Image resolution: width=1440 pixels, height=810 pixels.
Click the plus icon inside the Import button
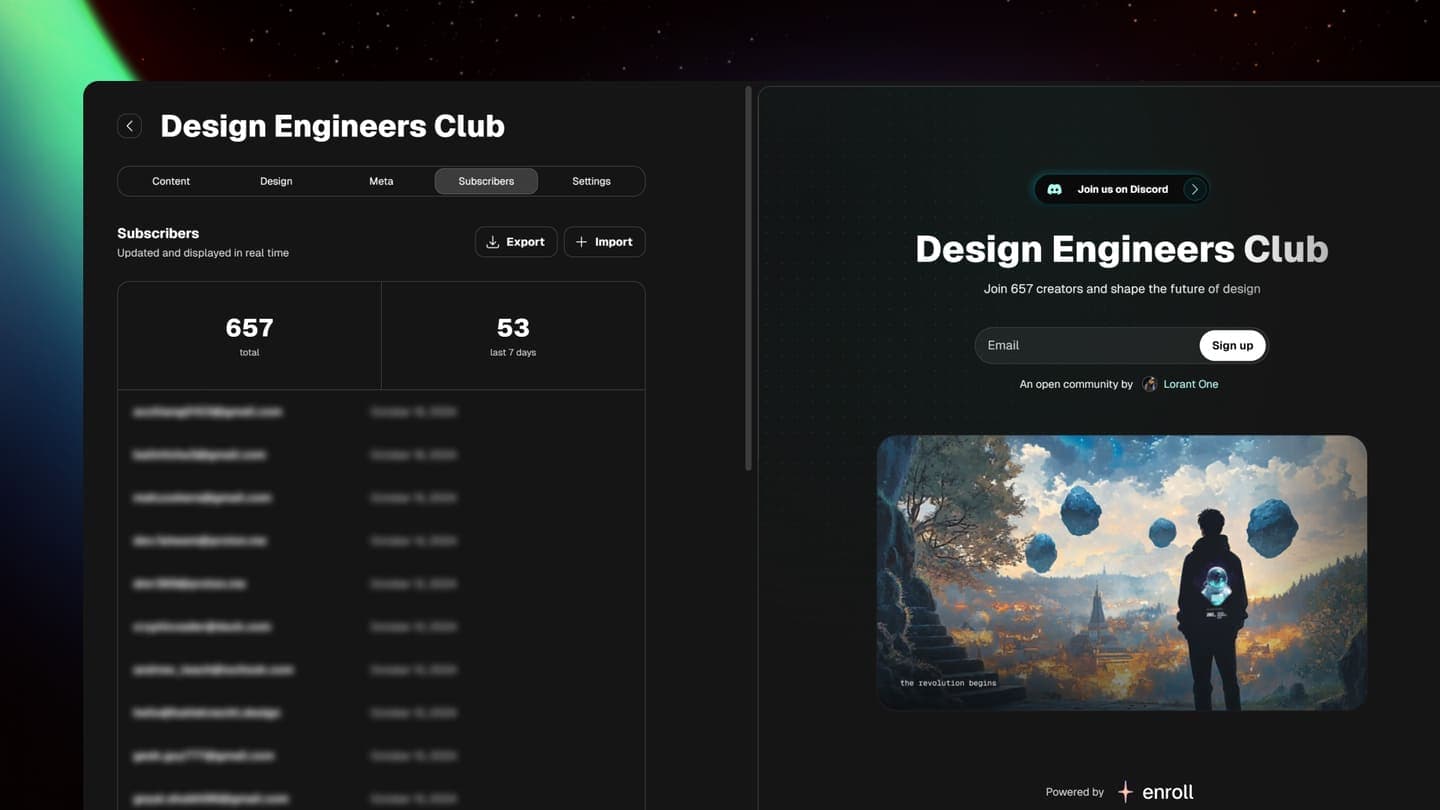click(581, 241)
